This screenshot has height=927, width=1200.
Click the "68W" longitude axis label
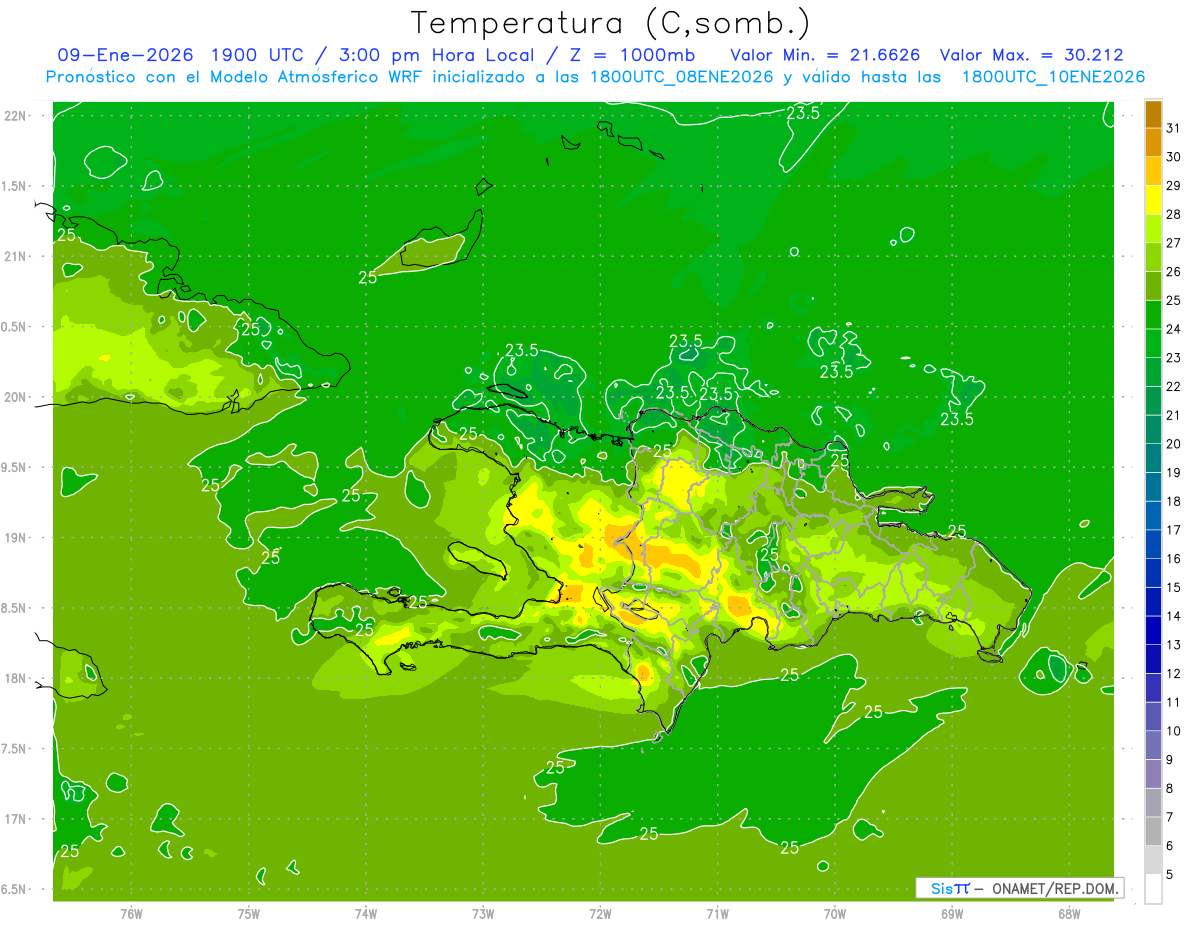click(x=1069, y=914)
